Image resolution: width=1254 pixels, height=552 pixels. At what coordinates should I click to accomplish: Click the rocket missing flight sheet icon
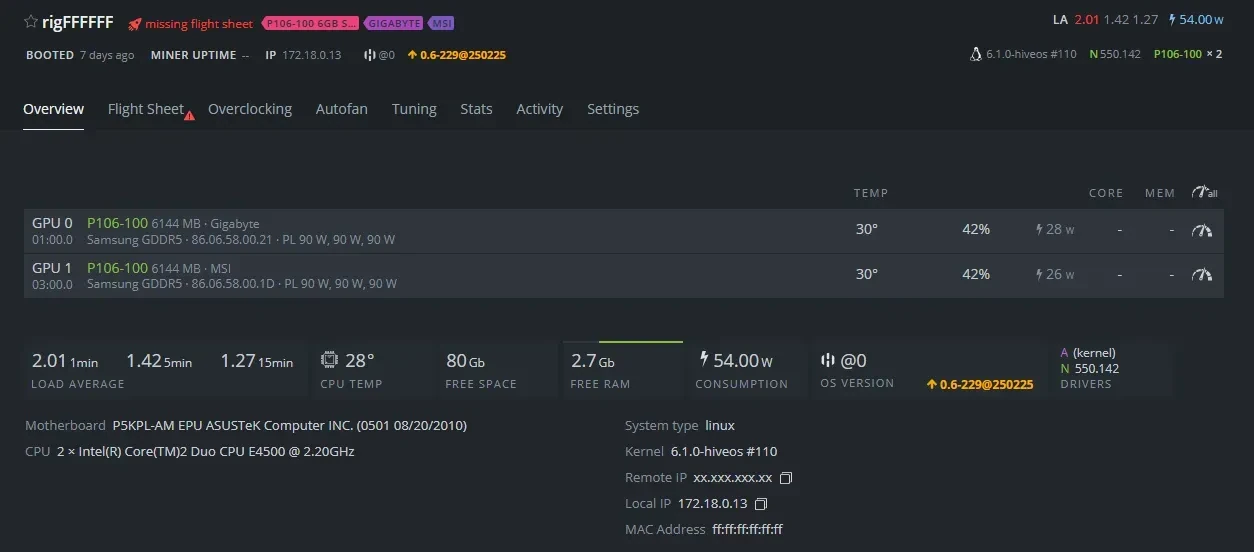tap(134, 24)
